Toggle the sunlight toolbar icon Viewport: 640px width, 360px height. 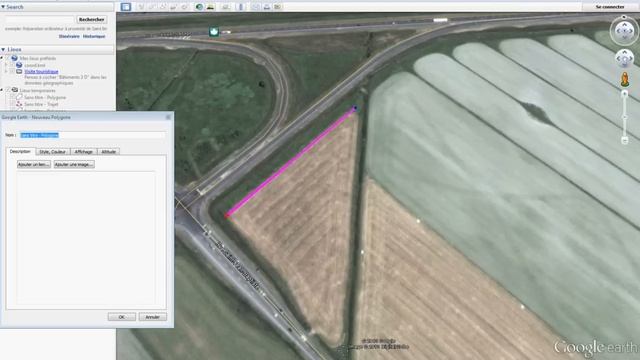click(210, 7)
